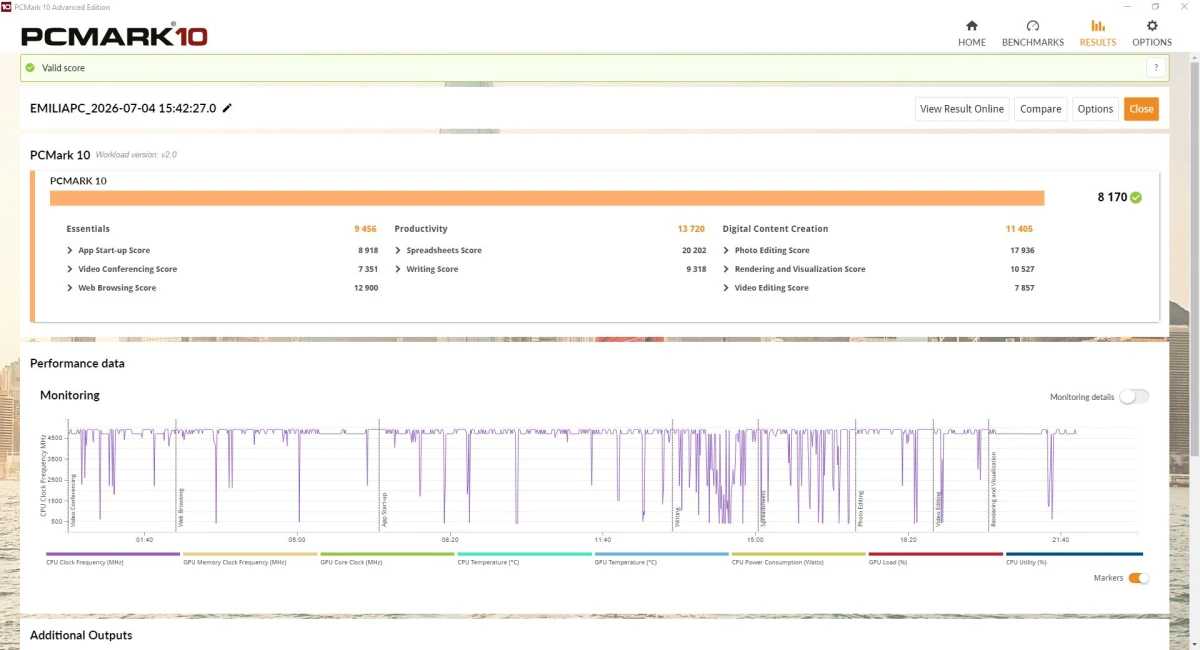Viewport: 1200px width, 650px height.
Task: Open Benchmarks gauge icon
Action: click(x=1033, y=26)
